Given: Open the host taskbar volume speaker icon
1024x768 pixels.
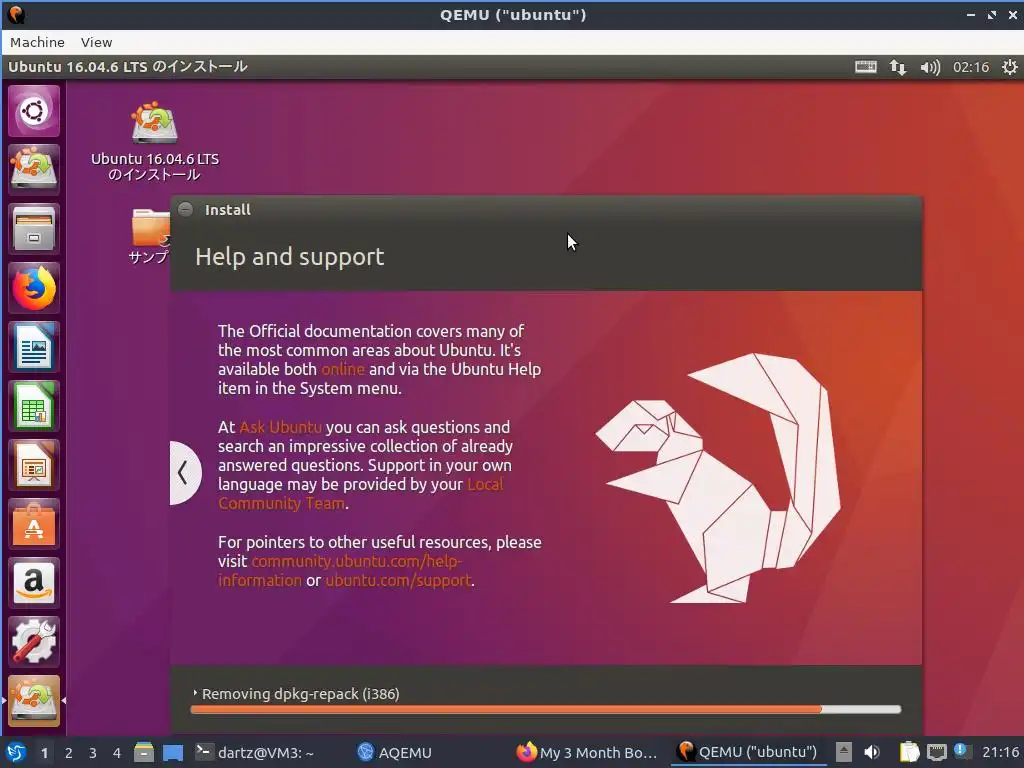Looking at the screenshot, I should 872,752.
